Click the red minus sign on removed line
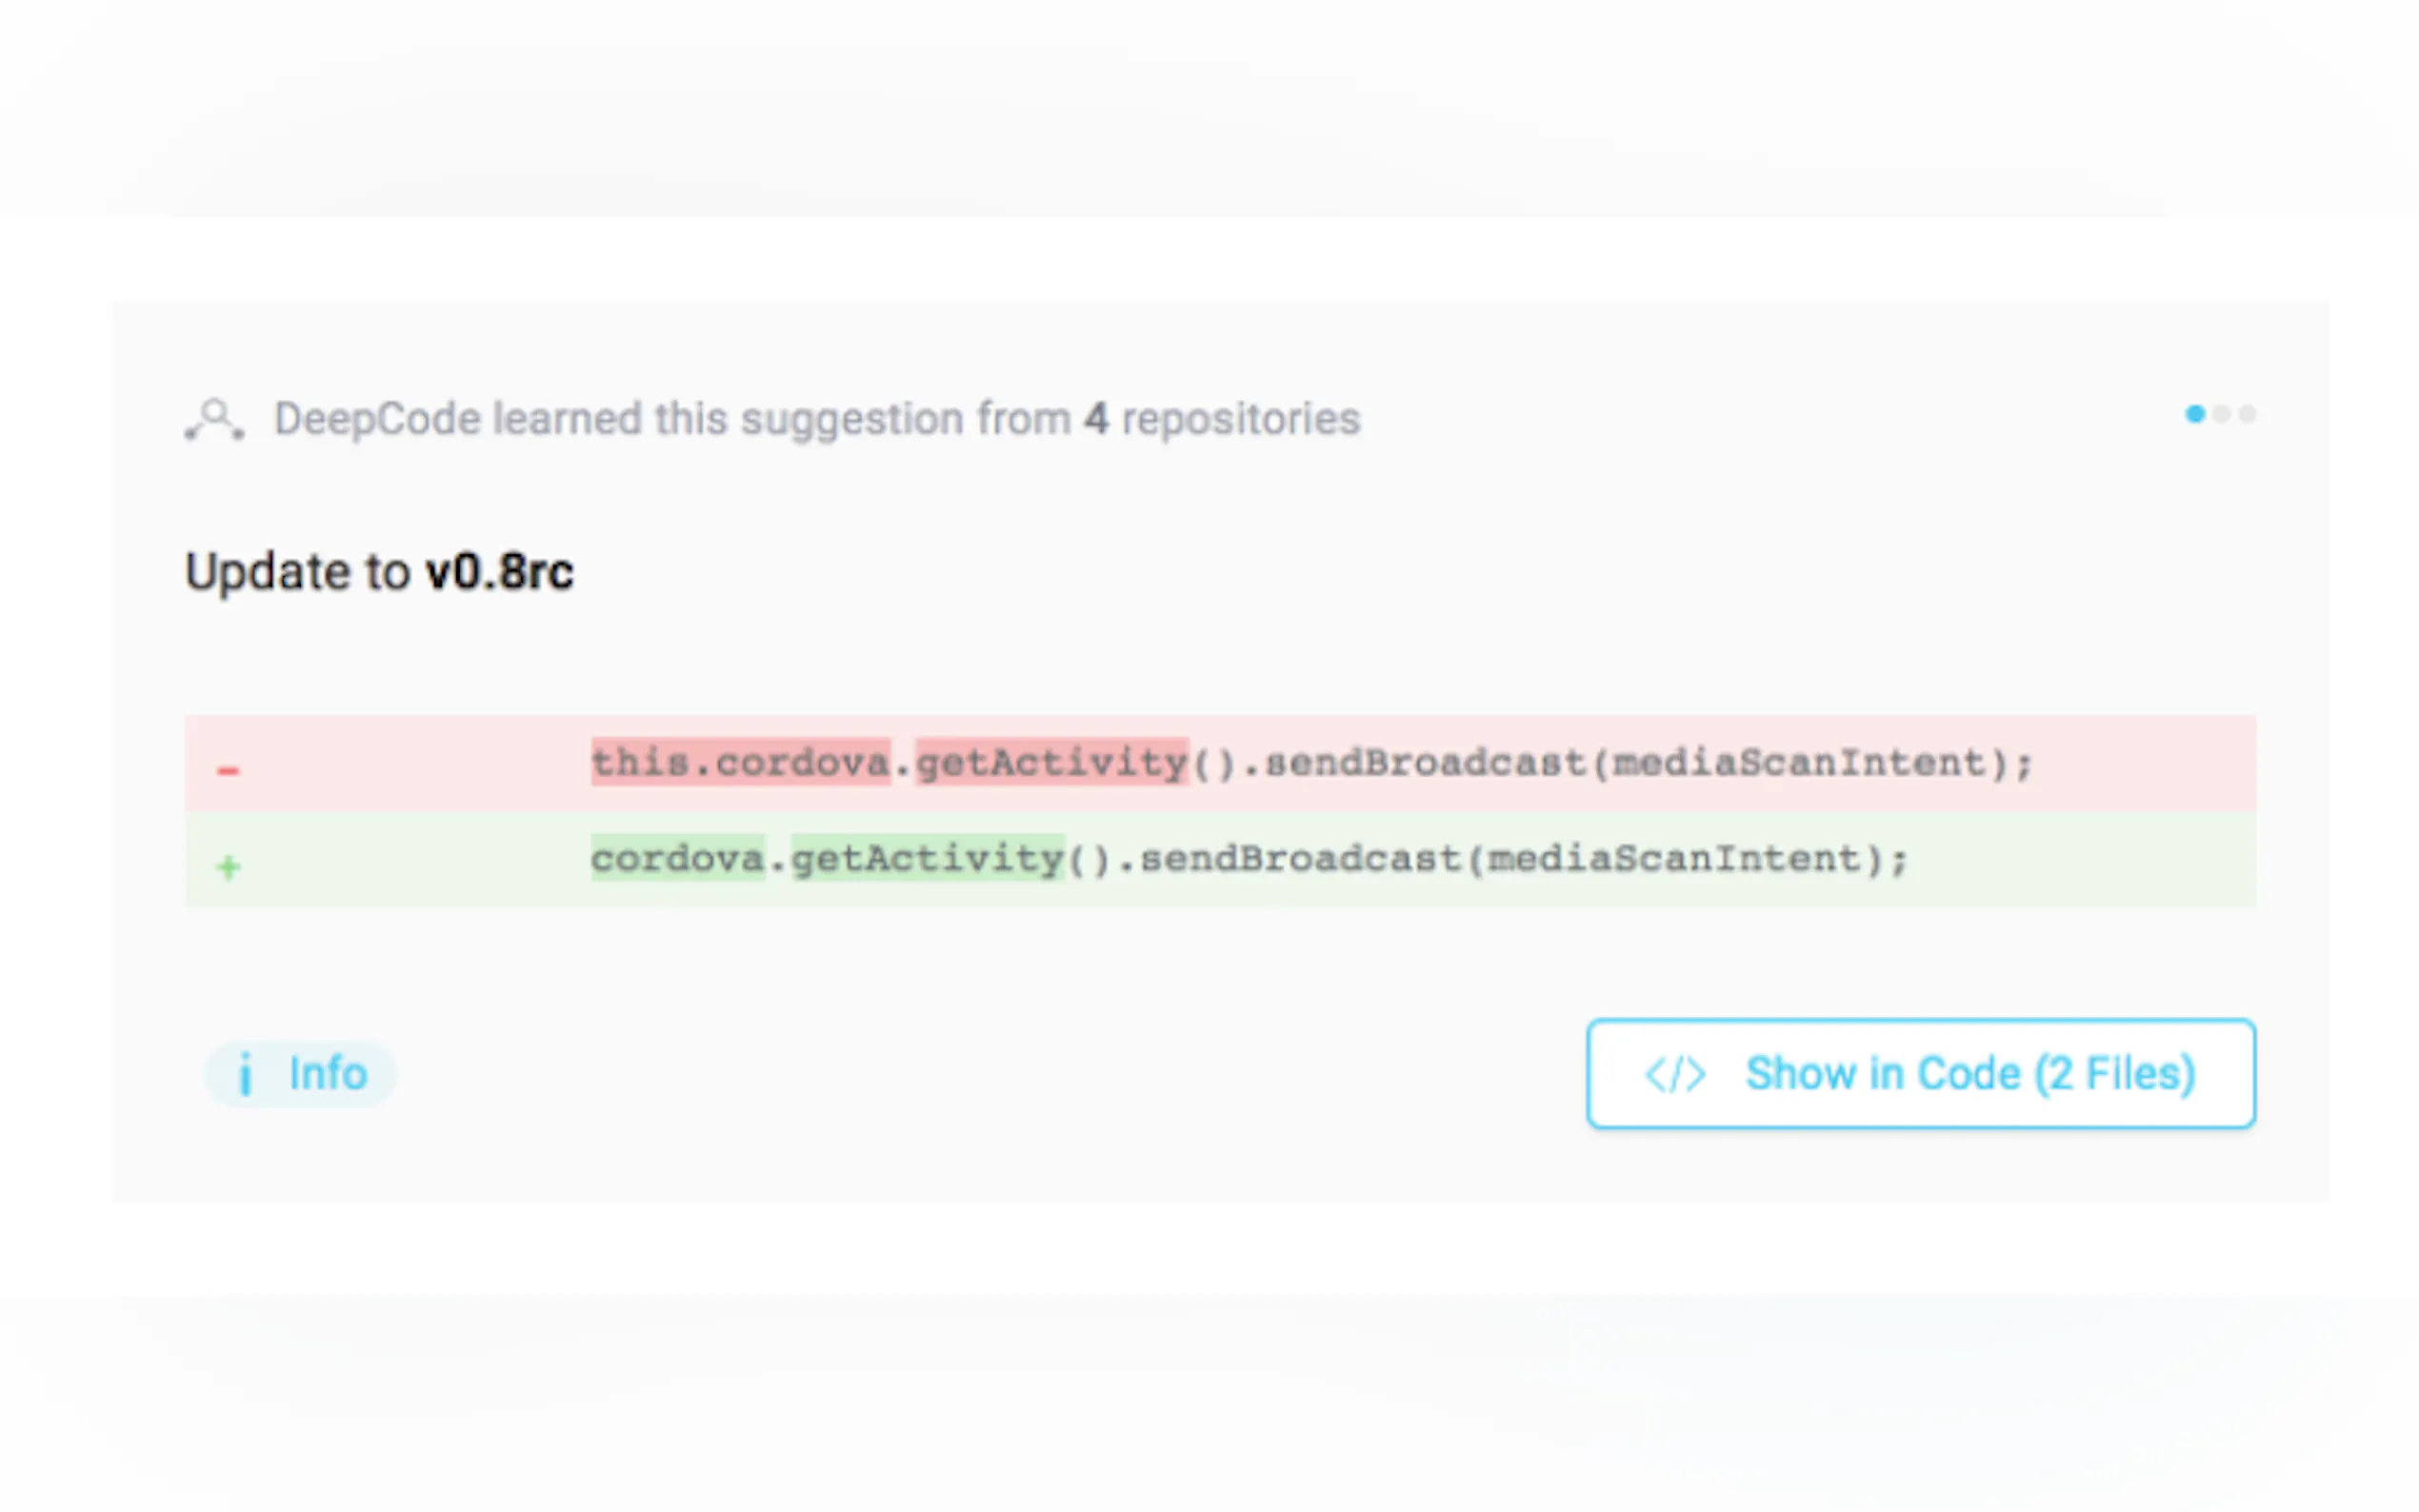Image resolution: width=2419 pixels, height=1512 pixels. click(228, 770)
